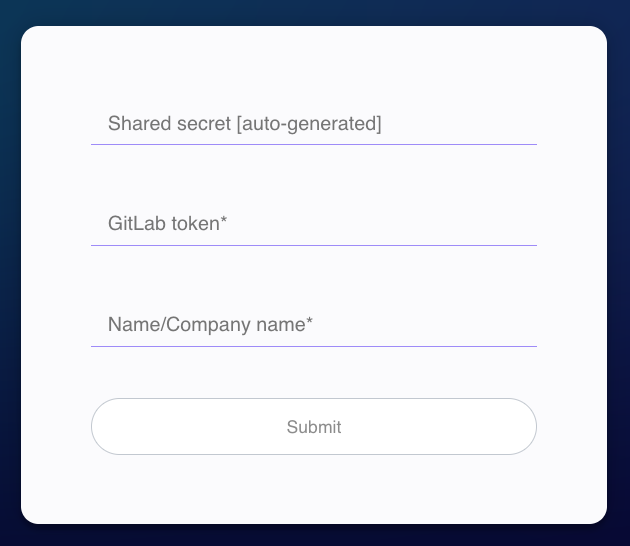Image resolution: width=630 pixels, height=546 pixels.
Task: Click the asterisk after GitLab token
Action: point(224,222)
